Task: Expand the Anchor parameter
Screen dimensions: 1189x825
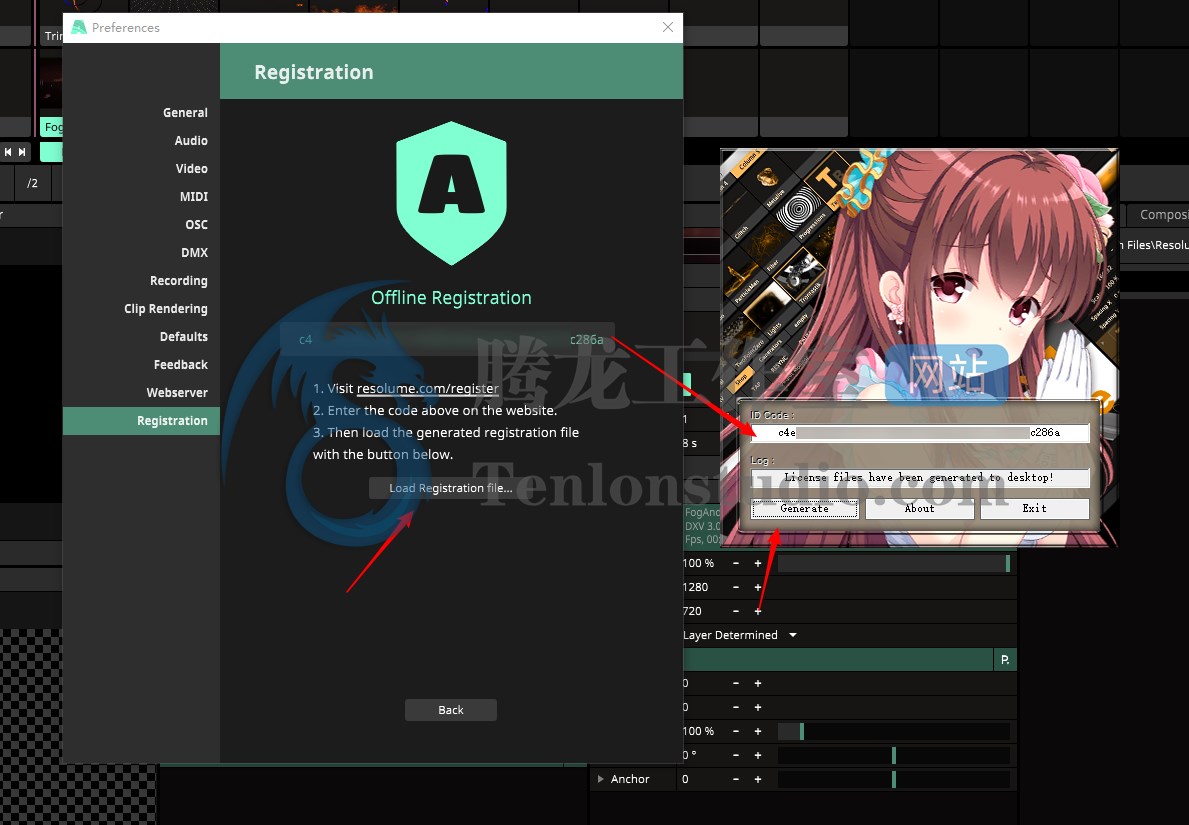Action: (x=601, y=779)
